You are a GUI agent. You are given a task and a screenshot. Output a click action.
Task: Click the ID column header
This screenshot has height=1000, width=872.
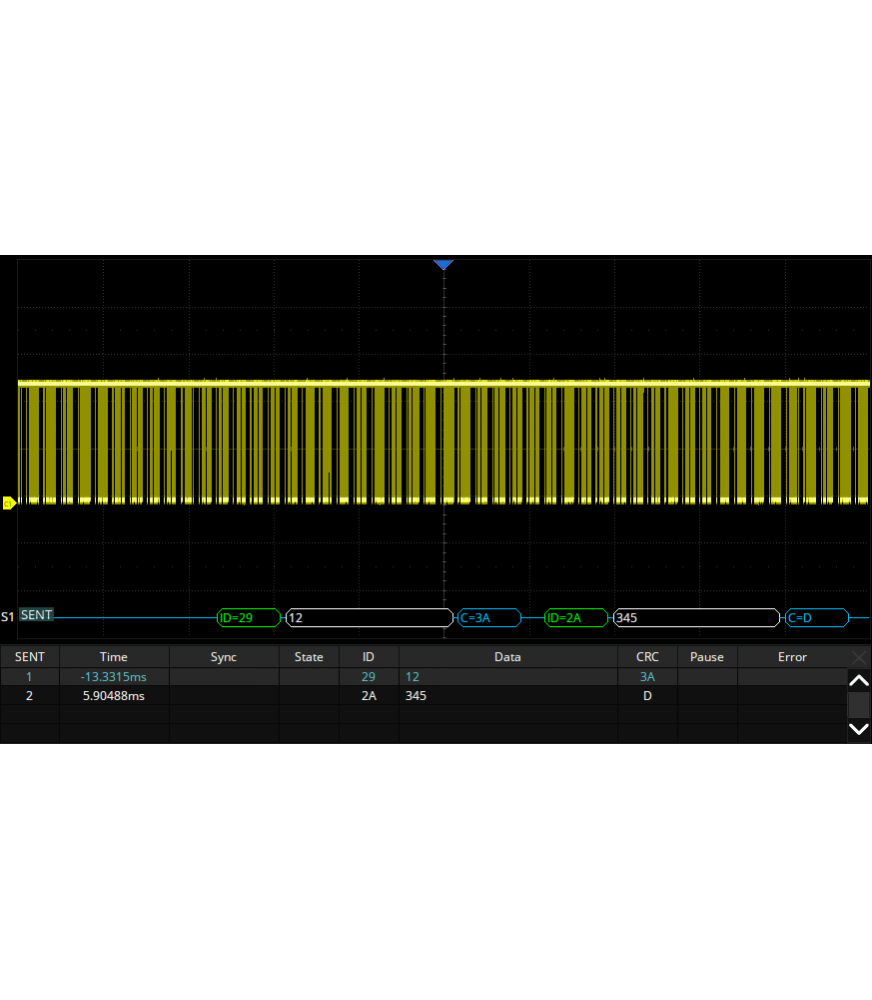pyautogui.click(x=369, y=657)
